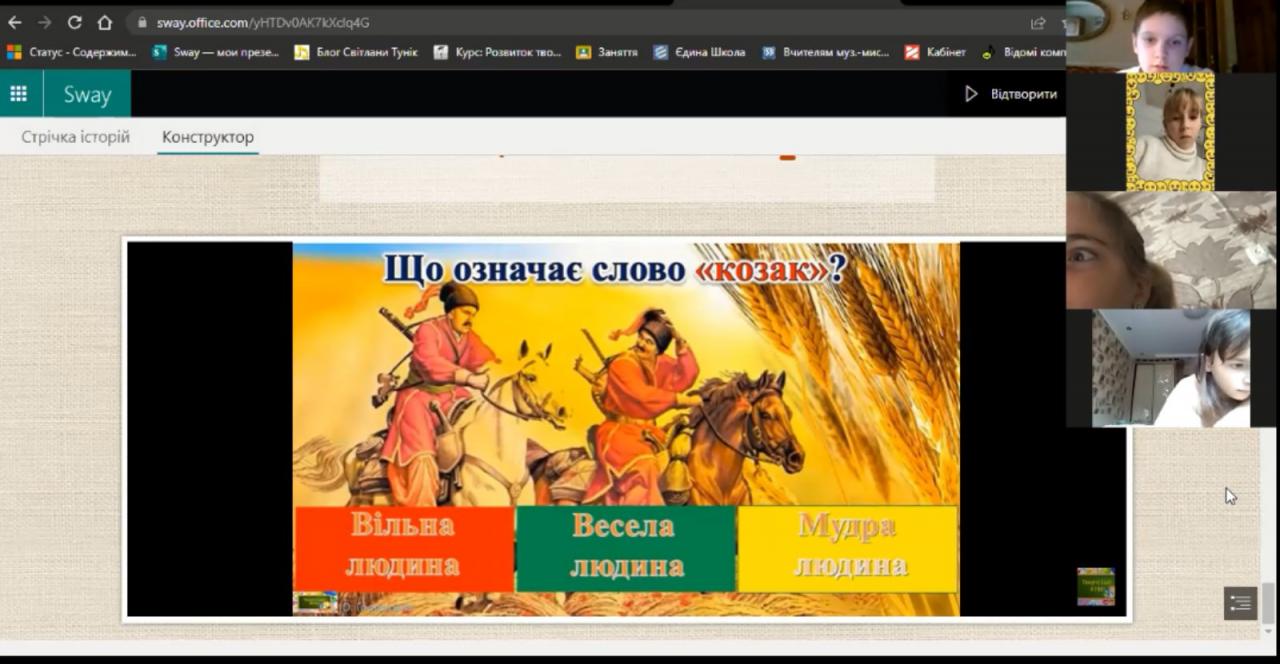
Task: Open the navigation outline button
Action: tap(1240, 603)
